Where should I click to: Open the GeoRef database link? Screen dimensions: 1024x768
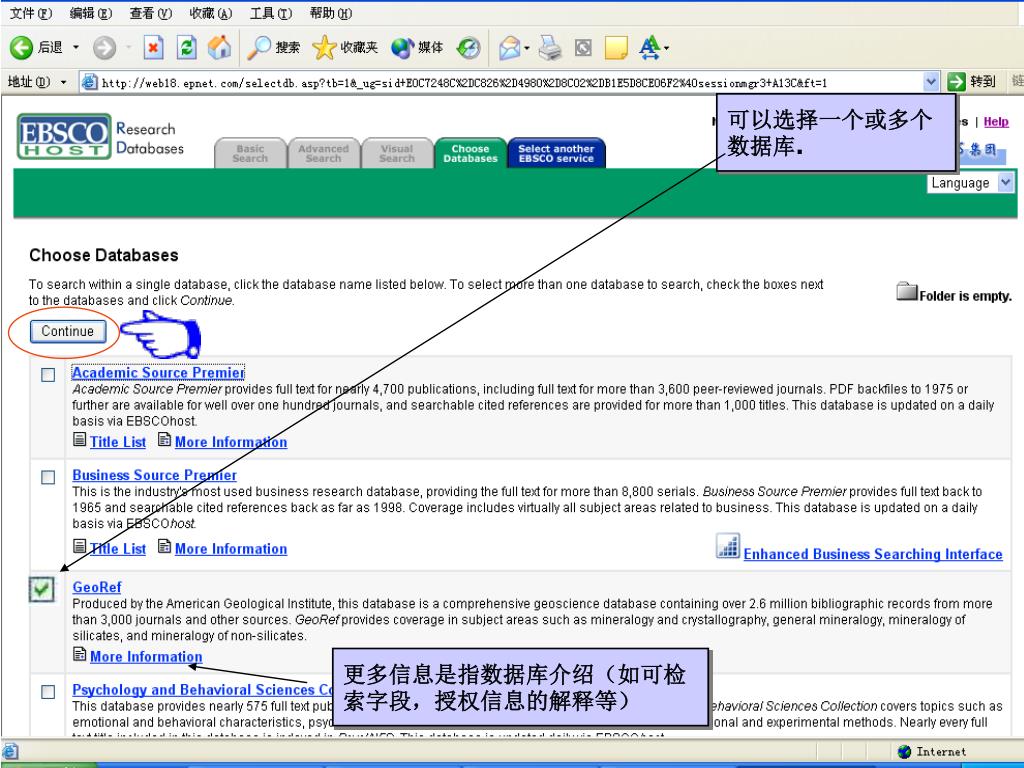pyautogui.click(x=97, y=587)
